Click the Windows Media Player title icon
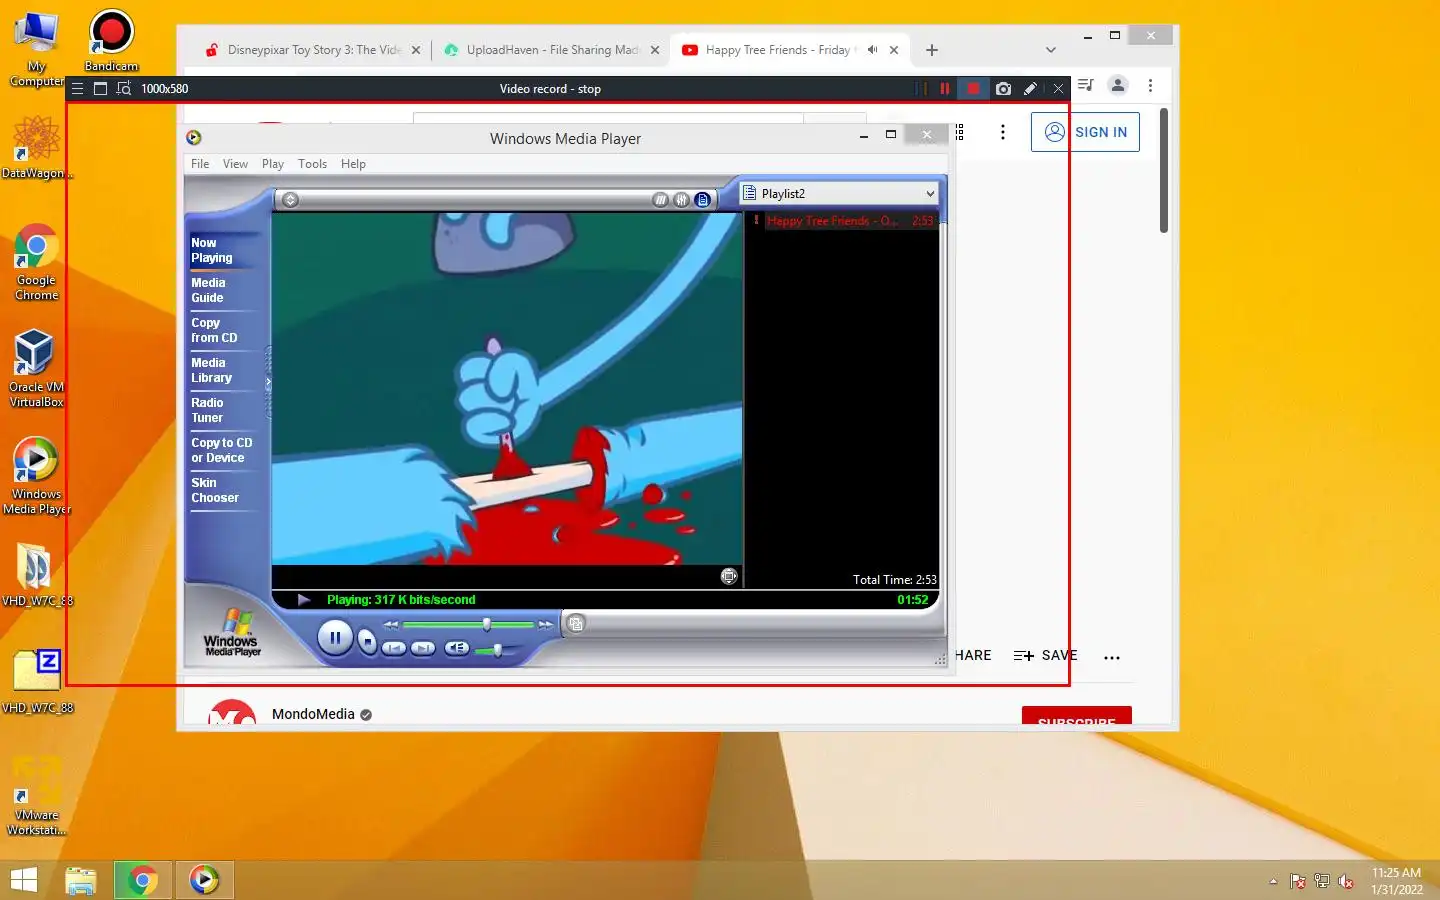 pos(194,138)
